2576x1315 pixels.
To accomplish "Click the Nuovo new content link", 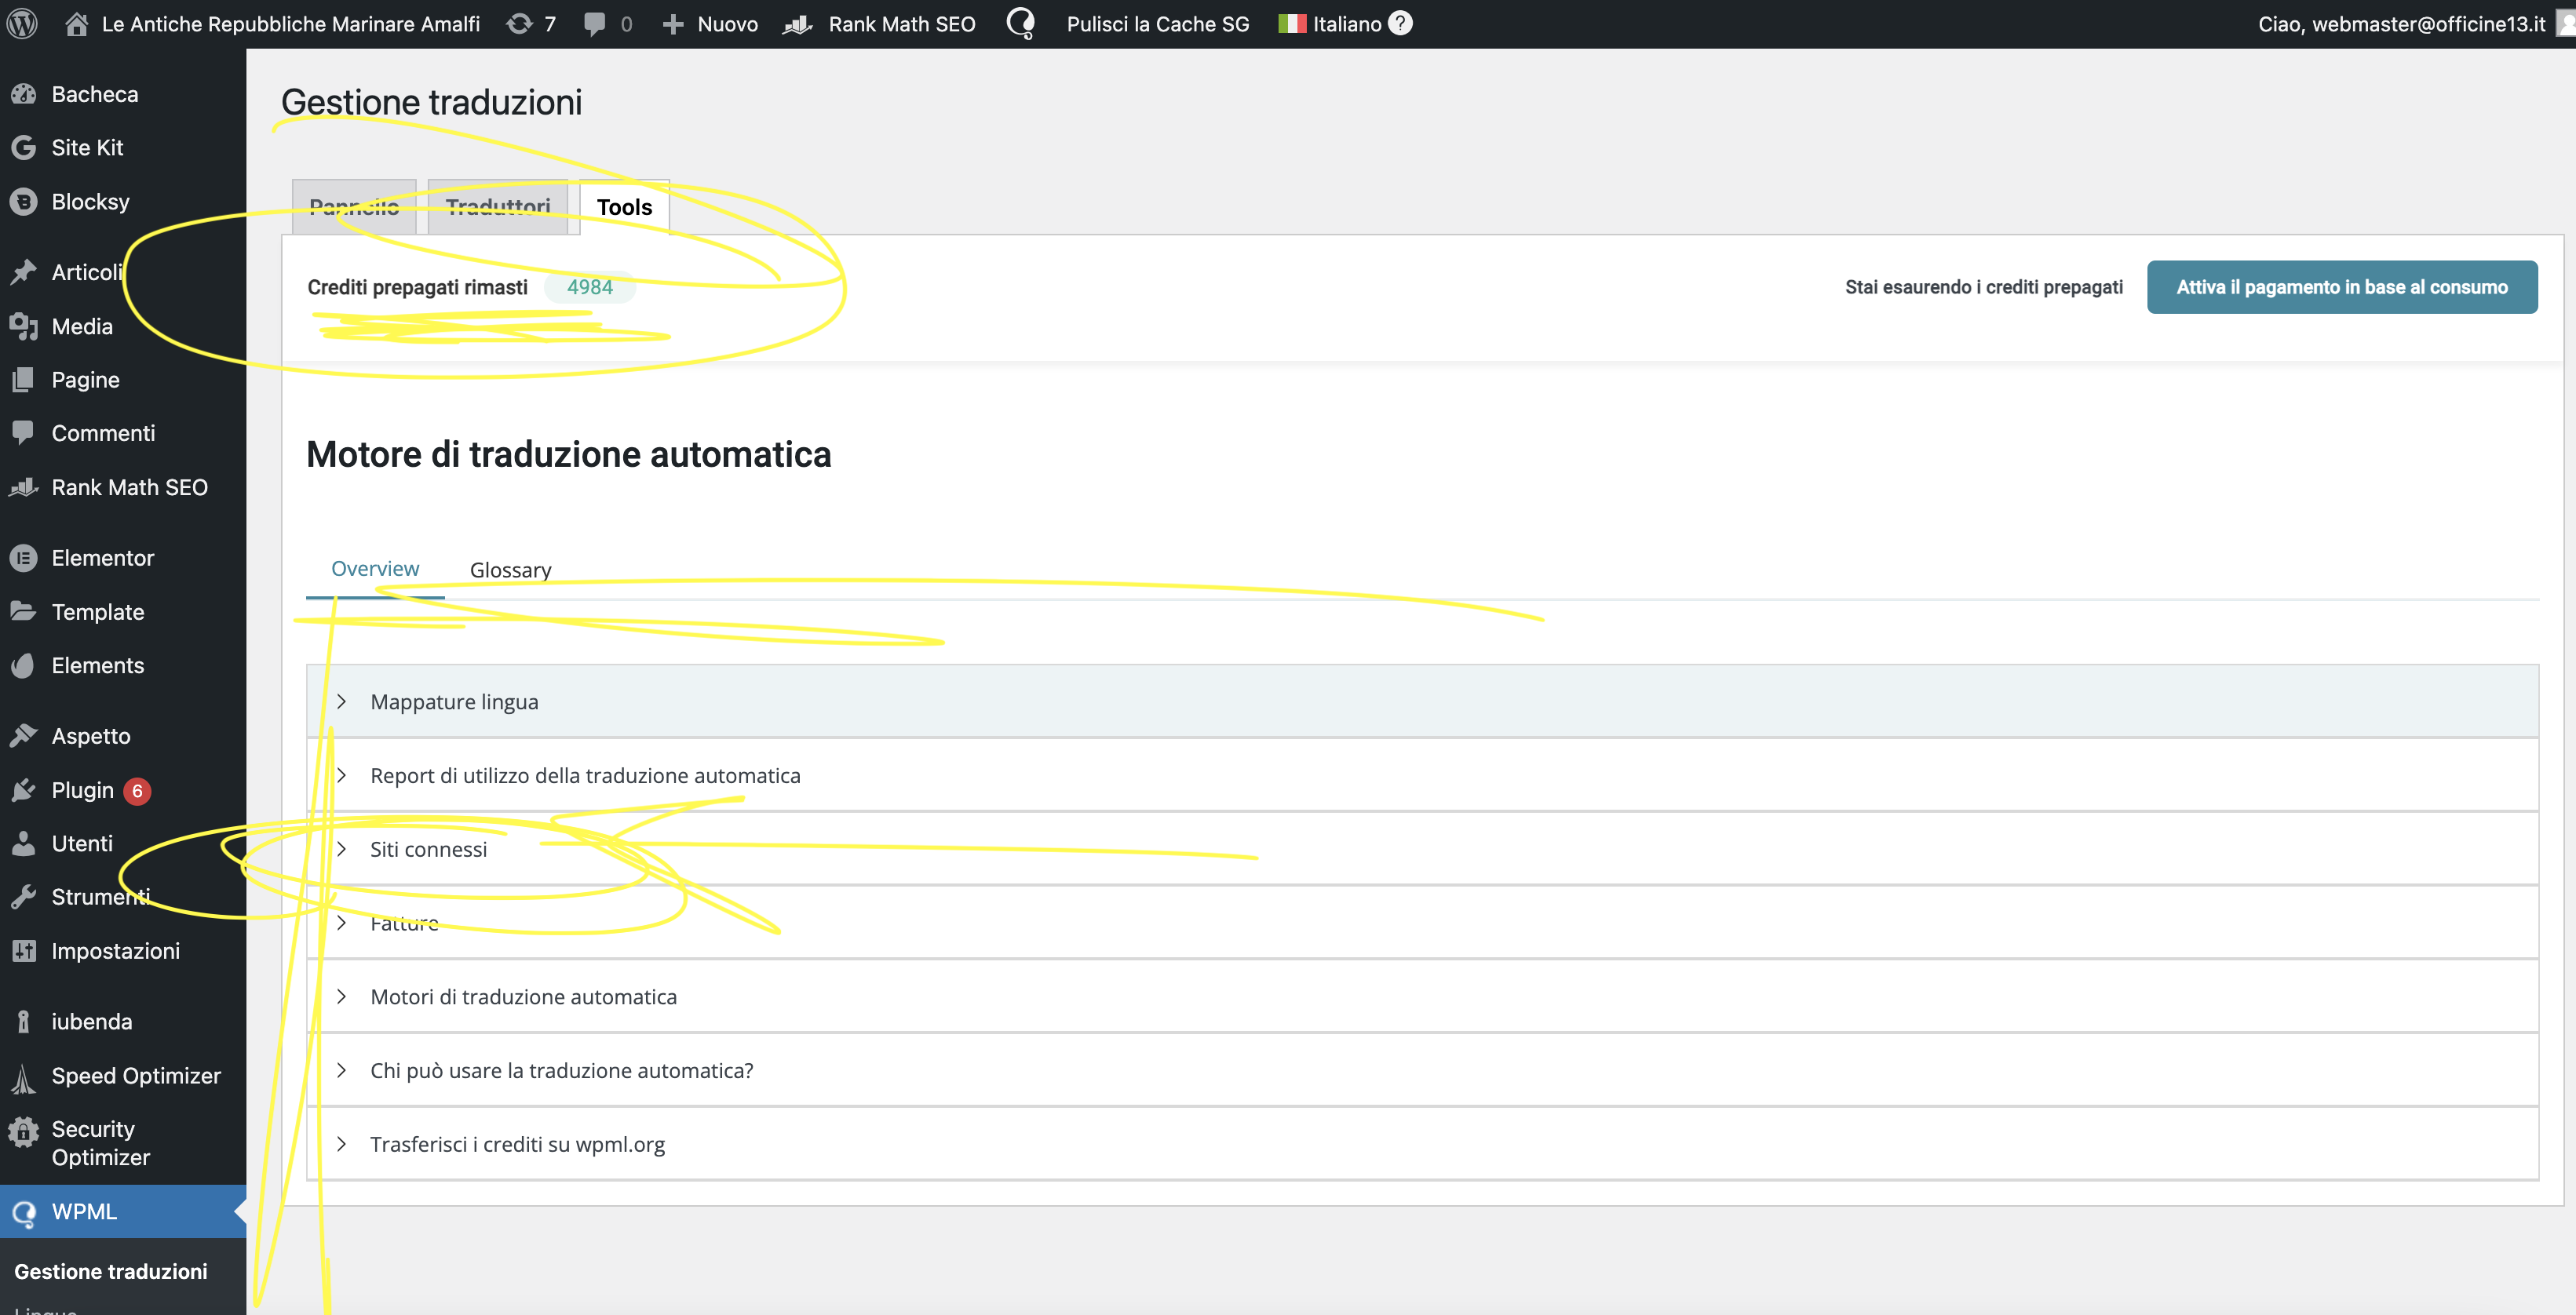I will click(728, 23).
